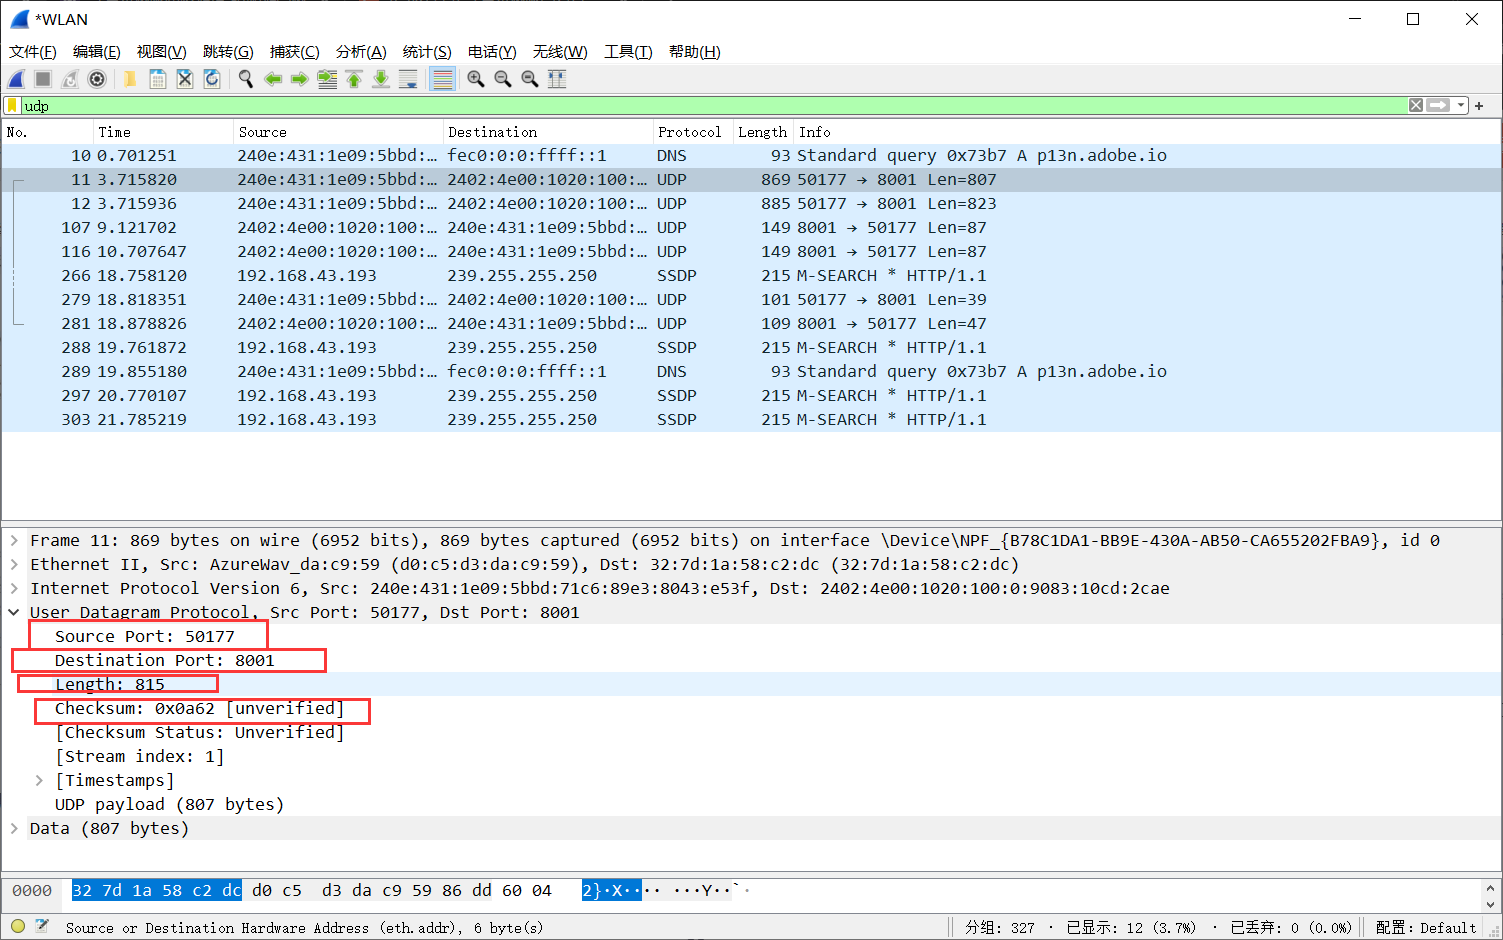Select packet 279 with Len=39

[751, 299]
